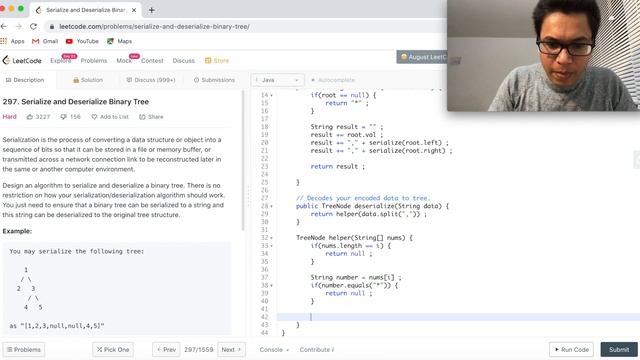Click line number 37 in the gutter
640x360 pixels.
[264, 278]
